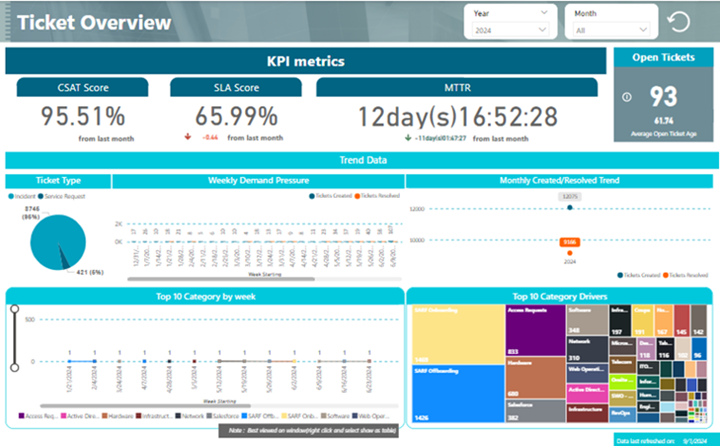This screenshot has width=720, height=446.
Task: Click the KPI metrics header banner
Action: pos(305,62)
